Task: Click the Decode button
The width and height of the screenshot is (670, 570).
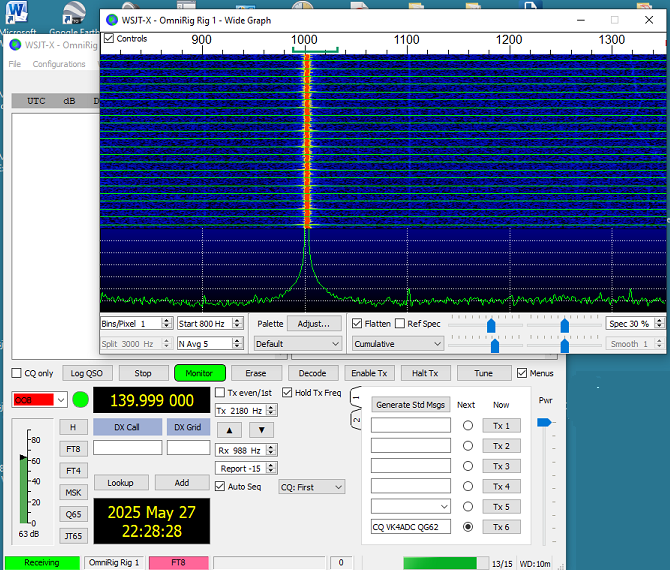Action: pyautogui.click(x=312, y=373)
